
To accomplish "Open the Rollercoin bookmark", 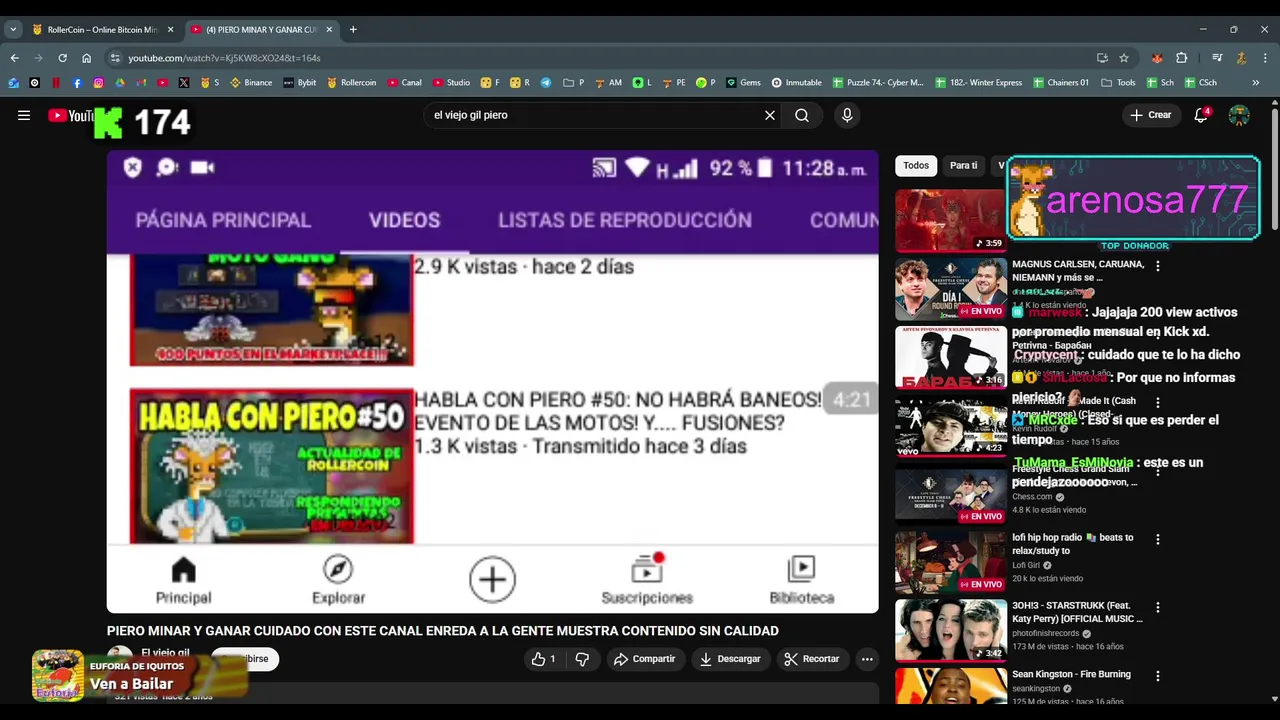I will click(x=352, y=82).
